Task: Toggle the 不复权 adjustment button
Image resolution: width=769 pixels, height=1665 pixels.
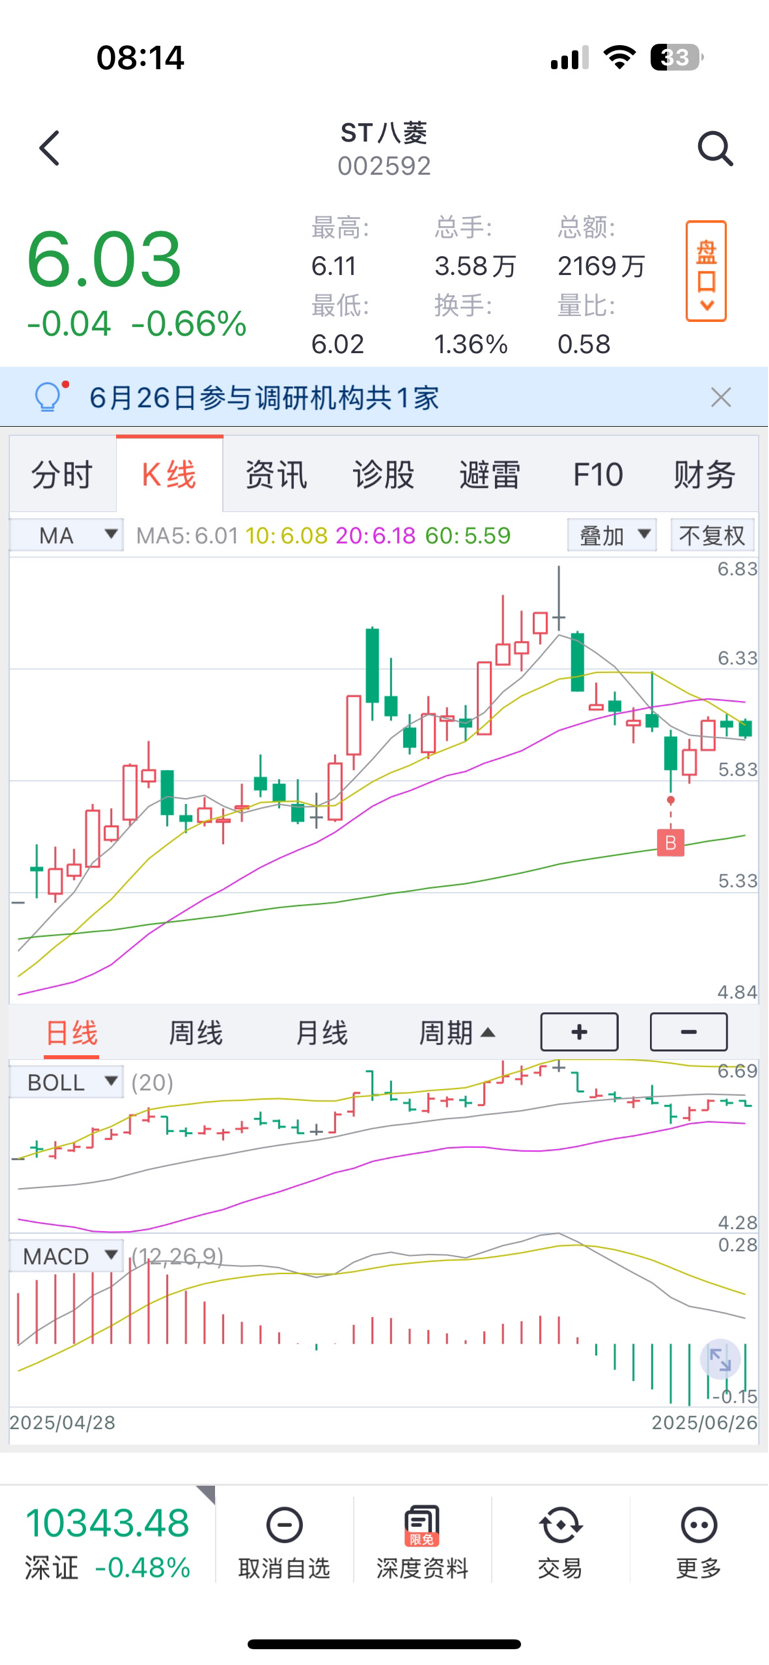Action: [712, 535]
